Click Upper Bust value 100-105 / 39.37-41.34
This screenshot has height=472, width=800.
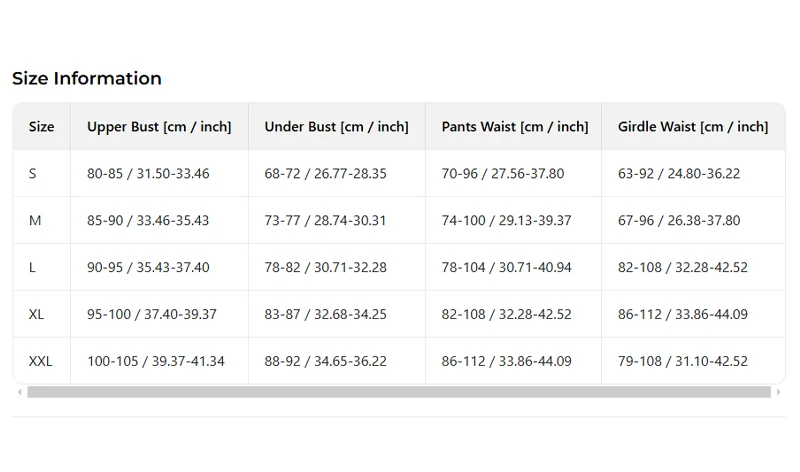[x=156, y=361]
